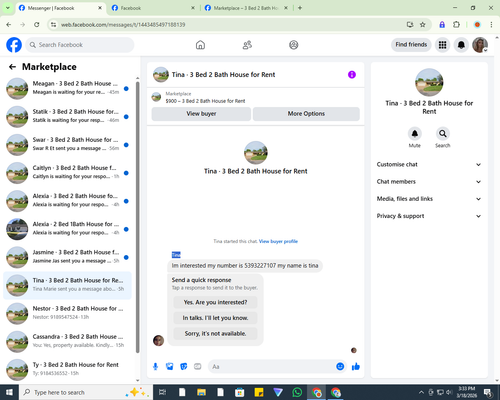The height and width of the screenshot is (400, 500).
Task: Click the Find friends button
Action: 411,45
